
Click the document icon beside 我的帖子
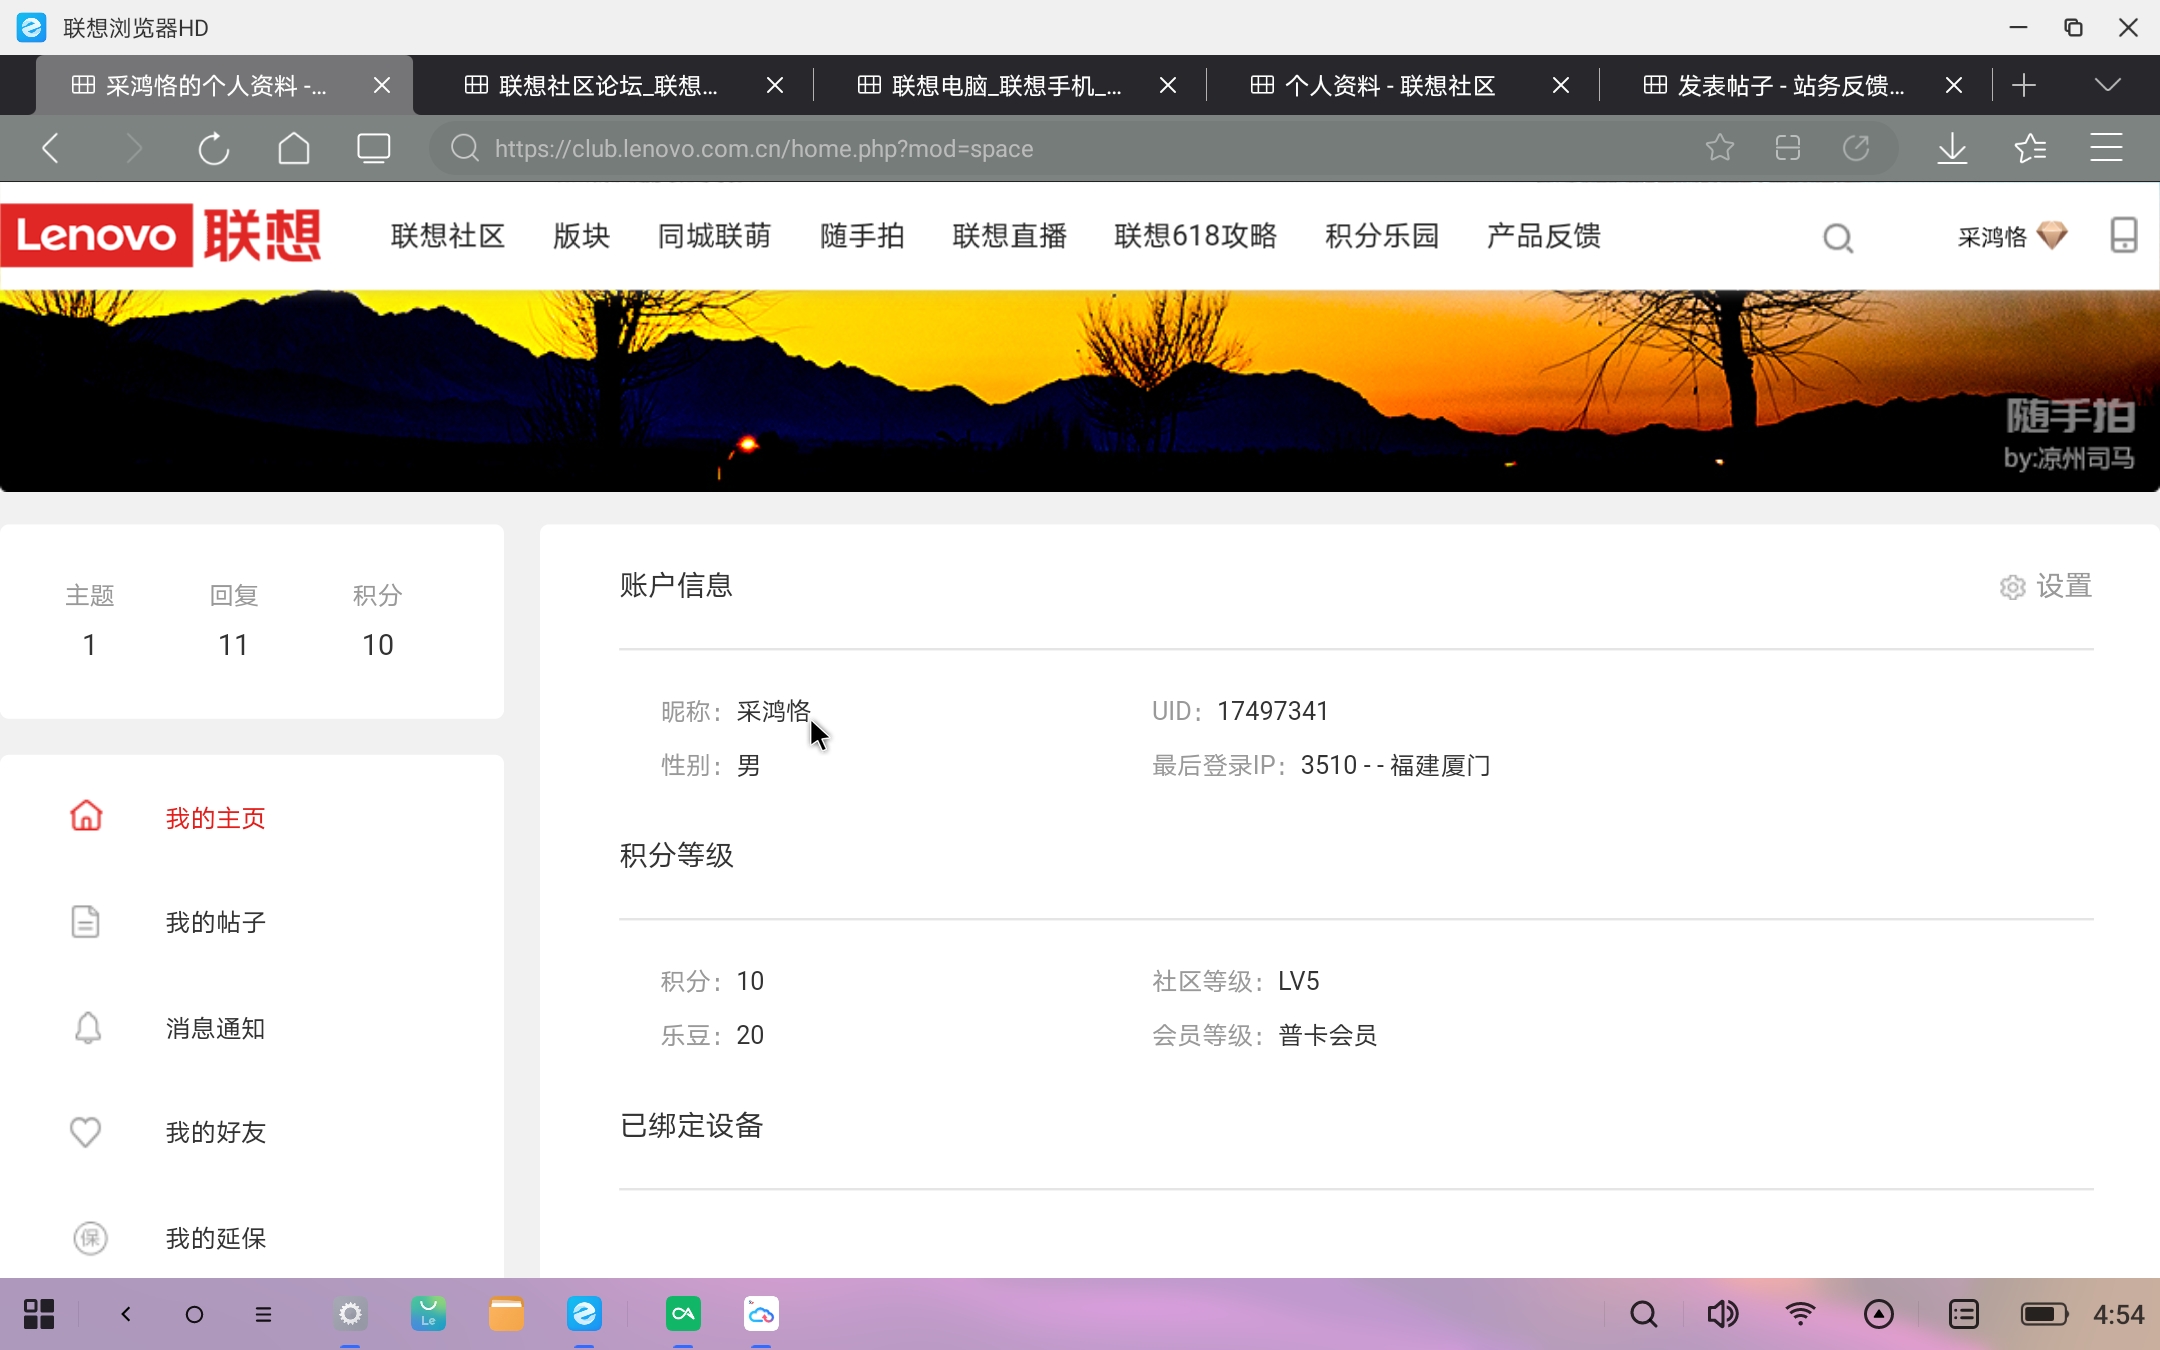tap(86, 921)
